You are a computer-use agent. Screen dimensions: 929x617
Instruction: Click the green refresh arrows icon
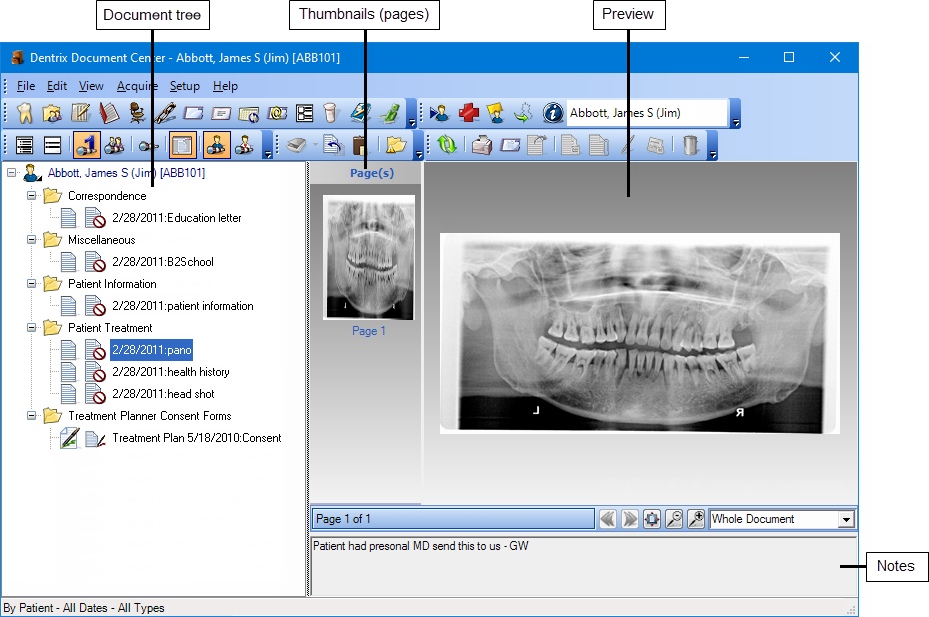coord(446,146)
